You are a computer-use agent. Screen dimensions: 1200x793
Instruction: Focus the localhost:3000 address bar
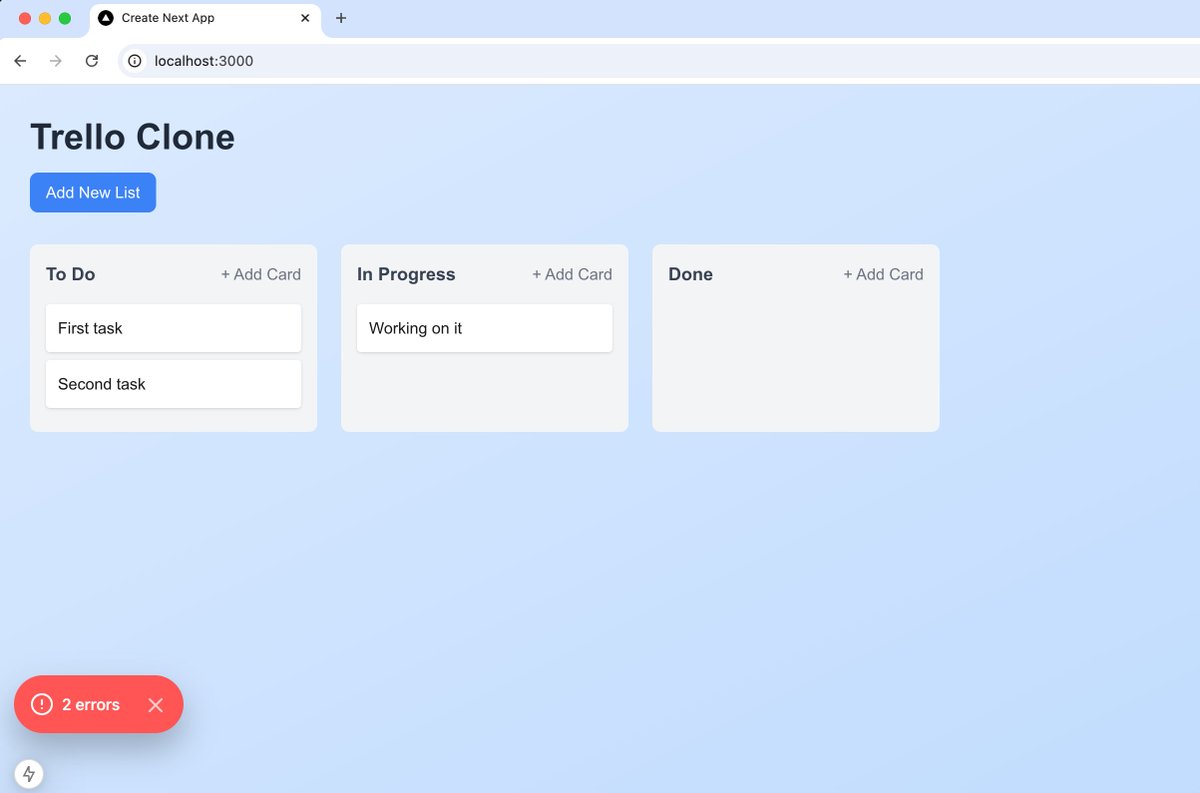[x=660, y=61]
